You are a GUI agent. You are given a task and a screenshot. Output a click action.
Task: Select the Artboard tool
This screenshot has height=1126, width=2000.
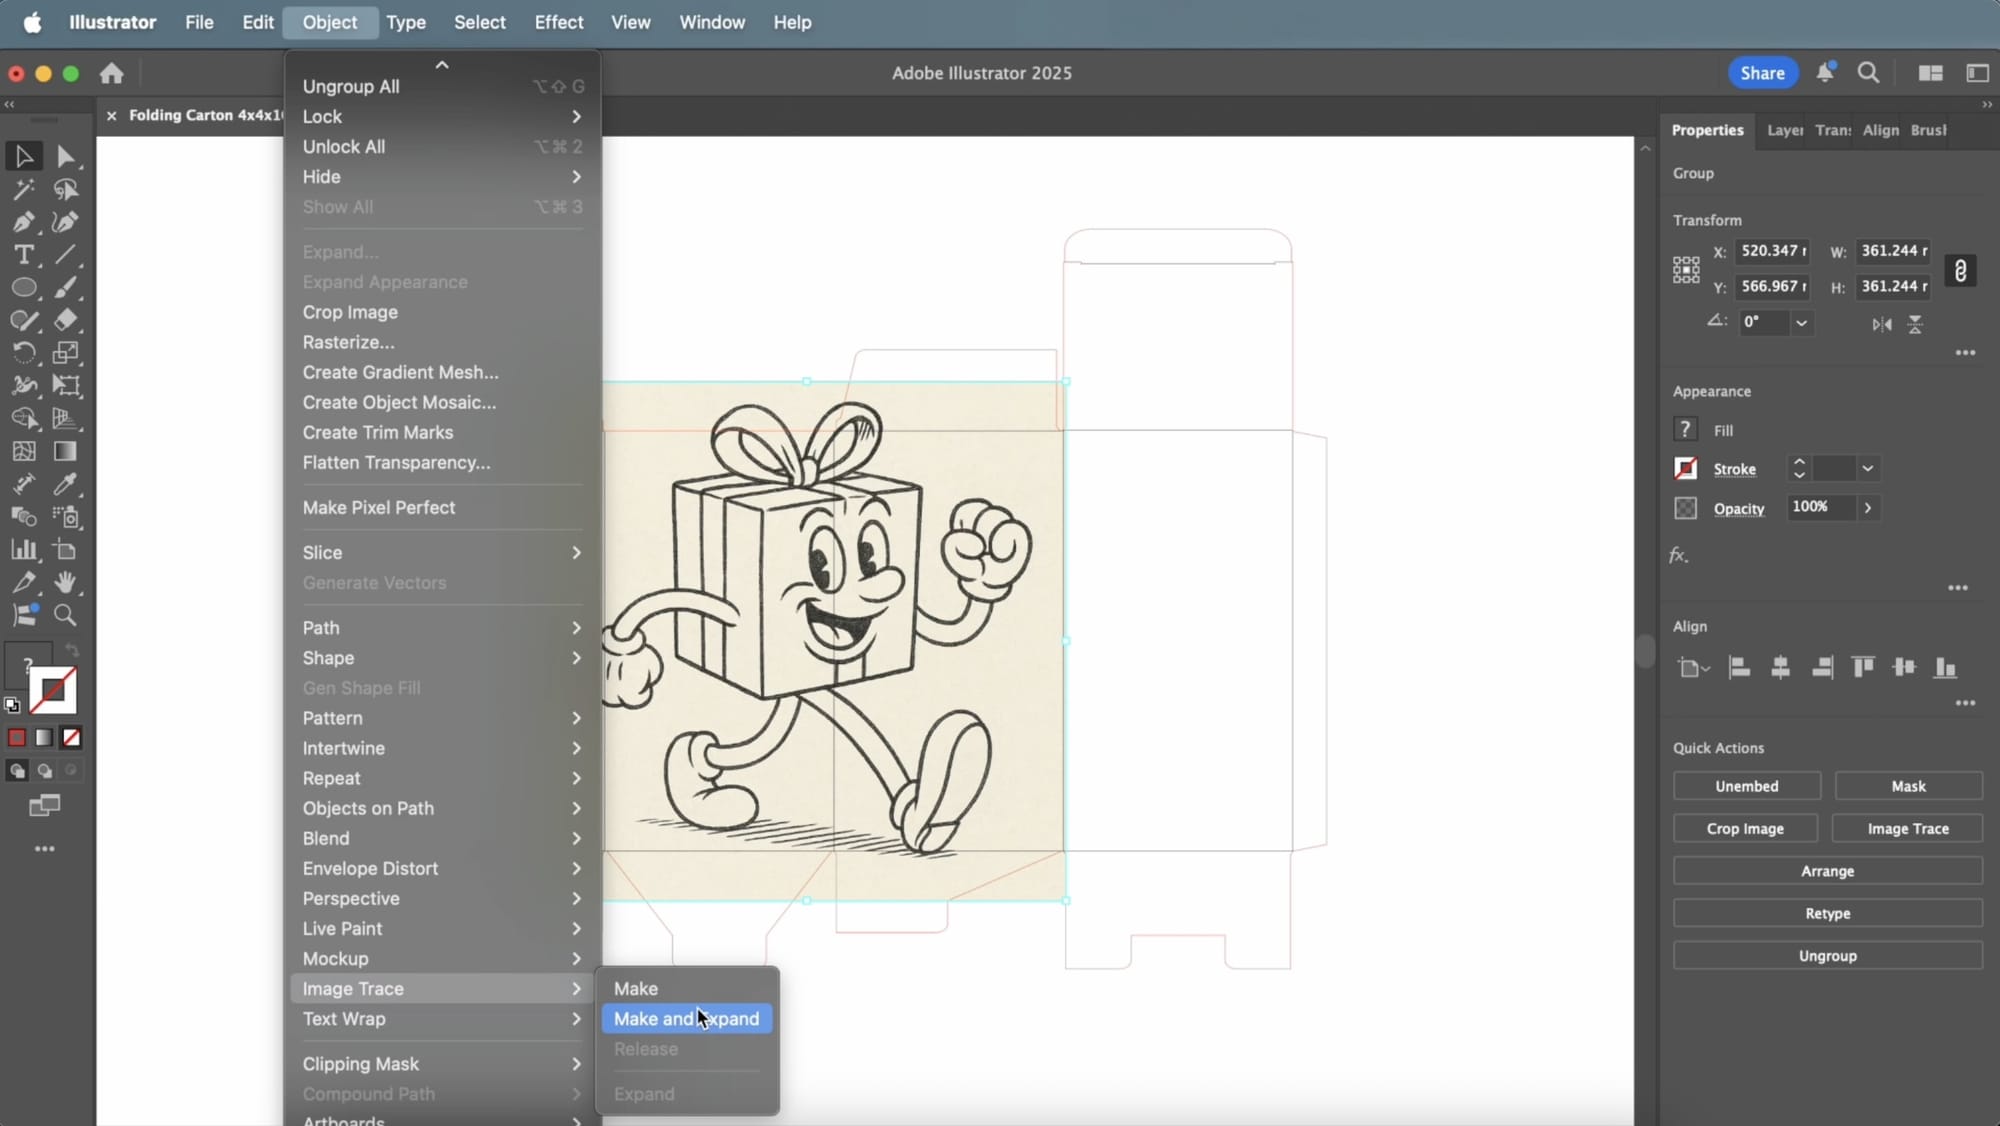65,550
